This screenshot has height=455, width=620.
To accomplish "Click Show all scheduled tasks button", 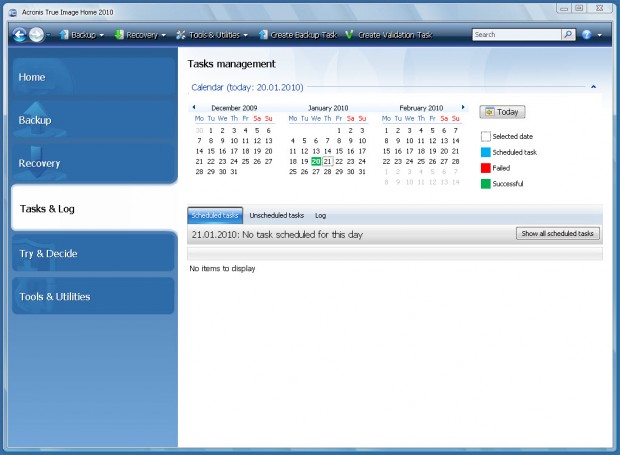I will tap(558, 233).
